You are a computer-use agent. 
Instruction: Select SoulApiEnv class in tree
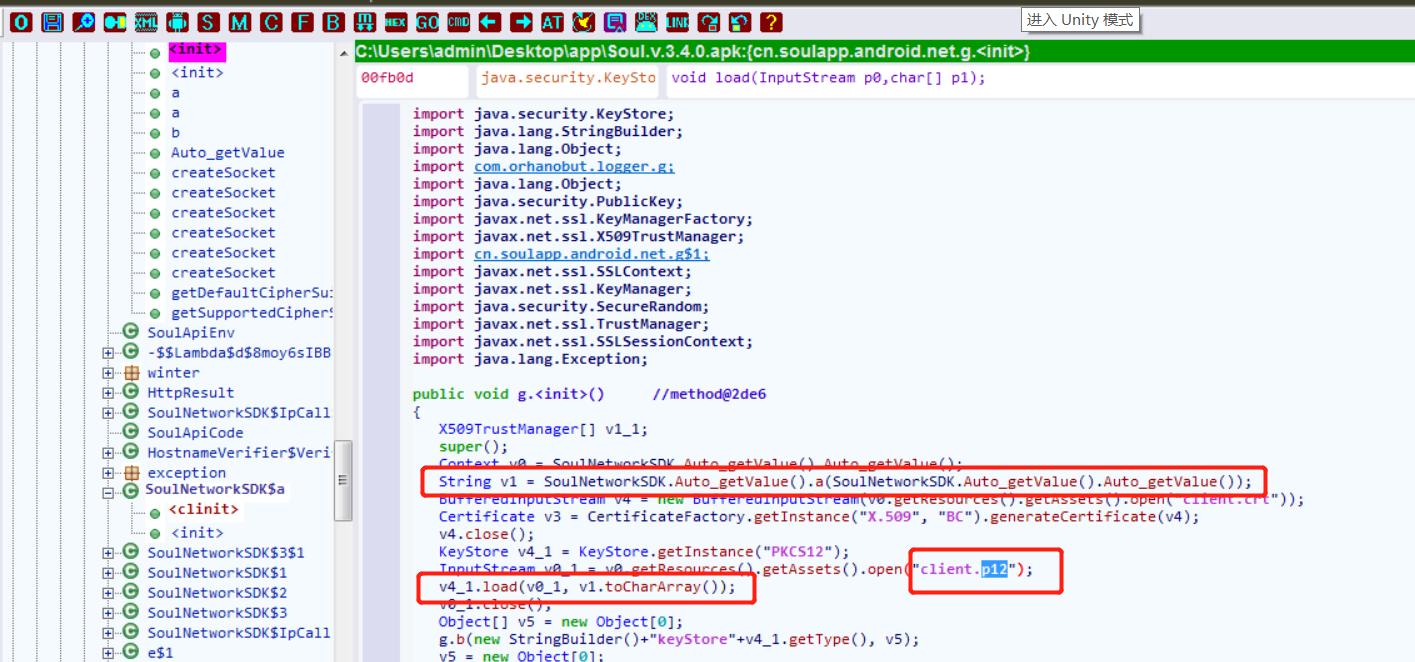pyautogui.click(x=191, y=333)
